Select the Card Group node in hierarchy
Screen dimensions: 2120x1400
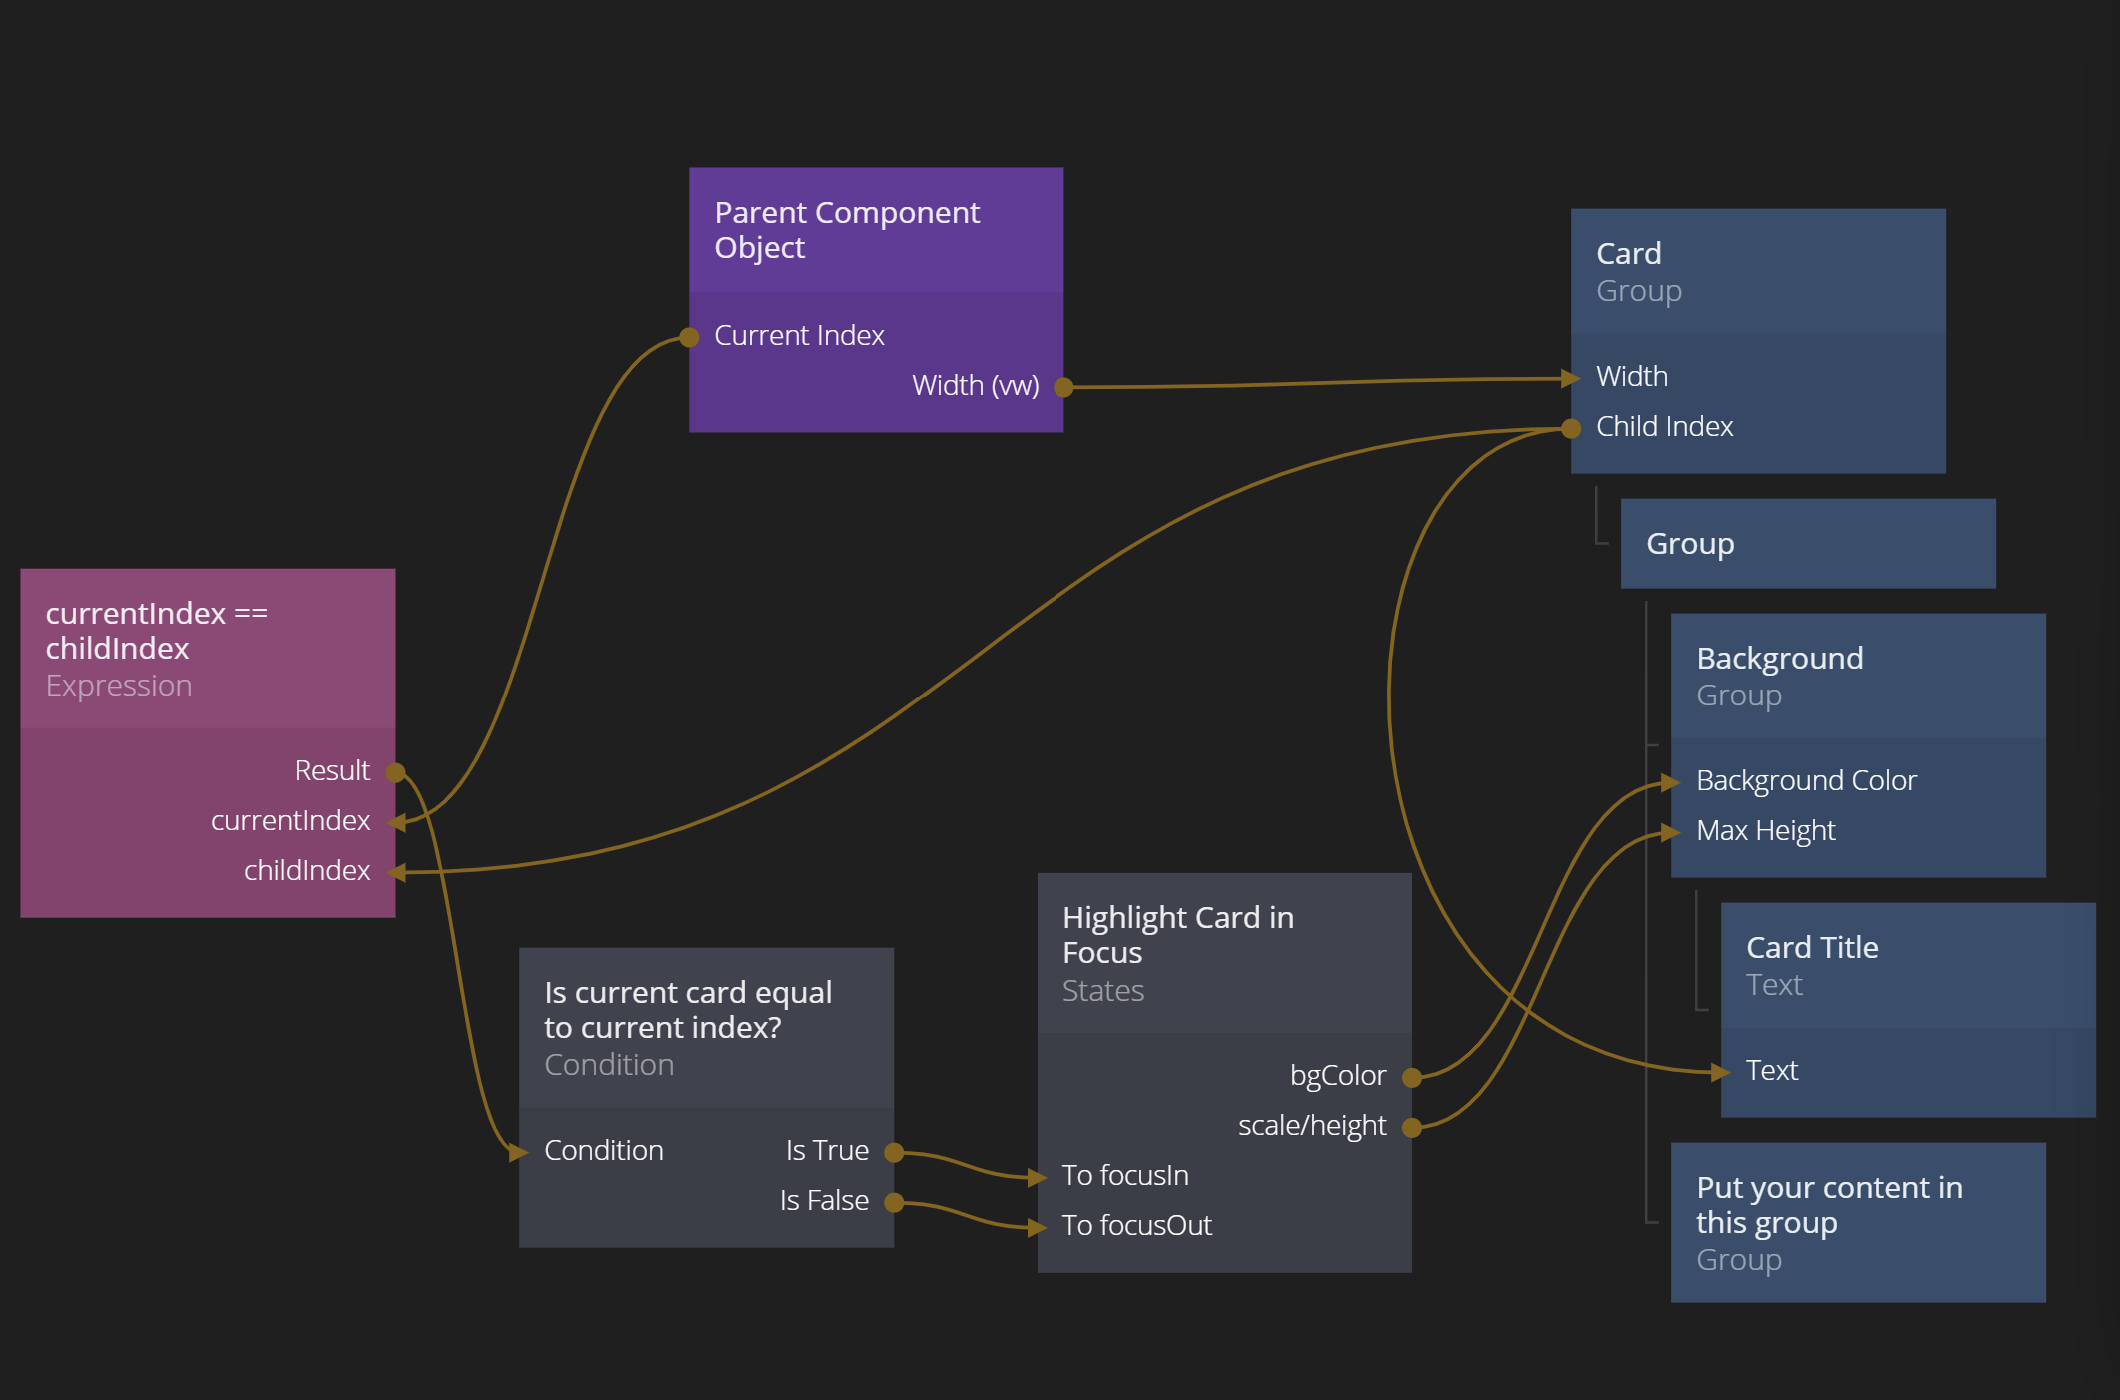pos(1757,271)
